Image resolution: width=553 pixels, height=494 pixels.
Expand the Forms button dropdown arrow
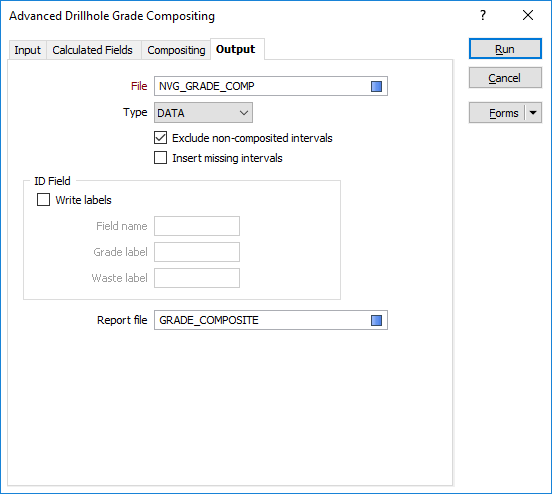point(533,113)
